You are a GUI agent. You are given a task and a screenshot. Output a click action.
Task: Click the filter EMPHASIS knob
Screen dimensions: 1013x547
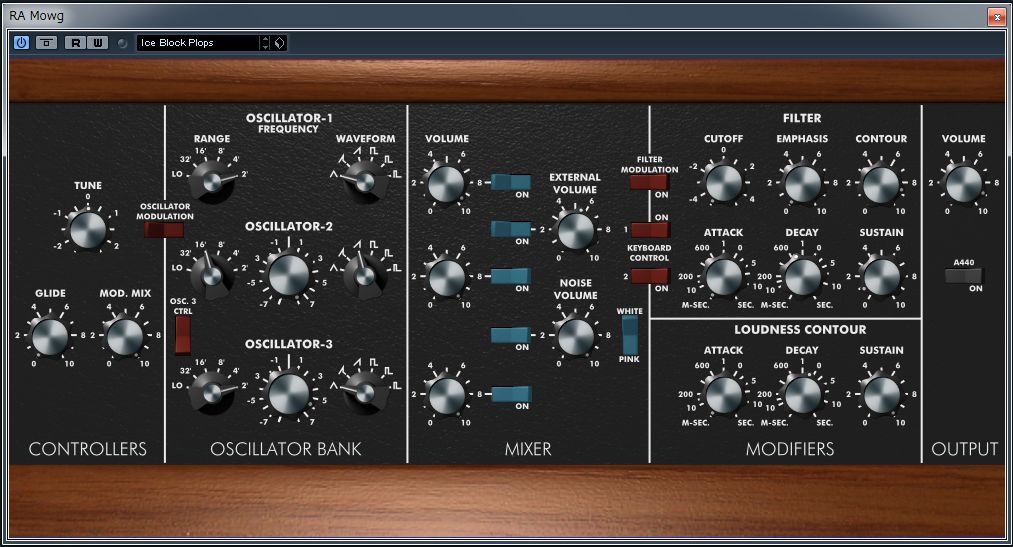pos(802,183)
